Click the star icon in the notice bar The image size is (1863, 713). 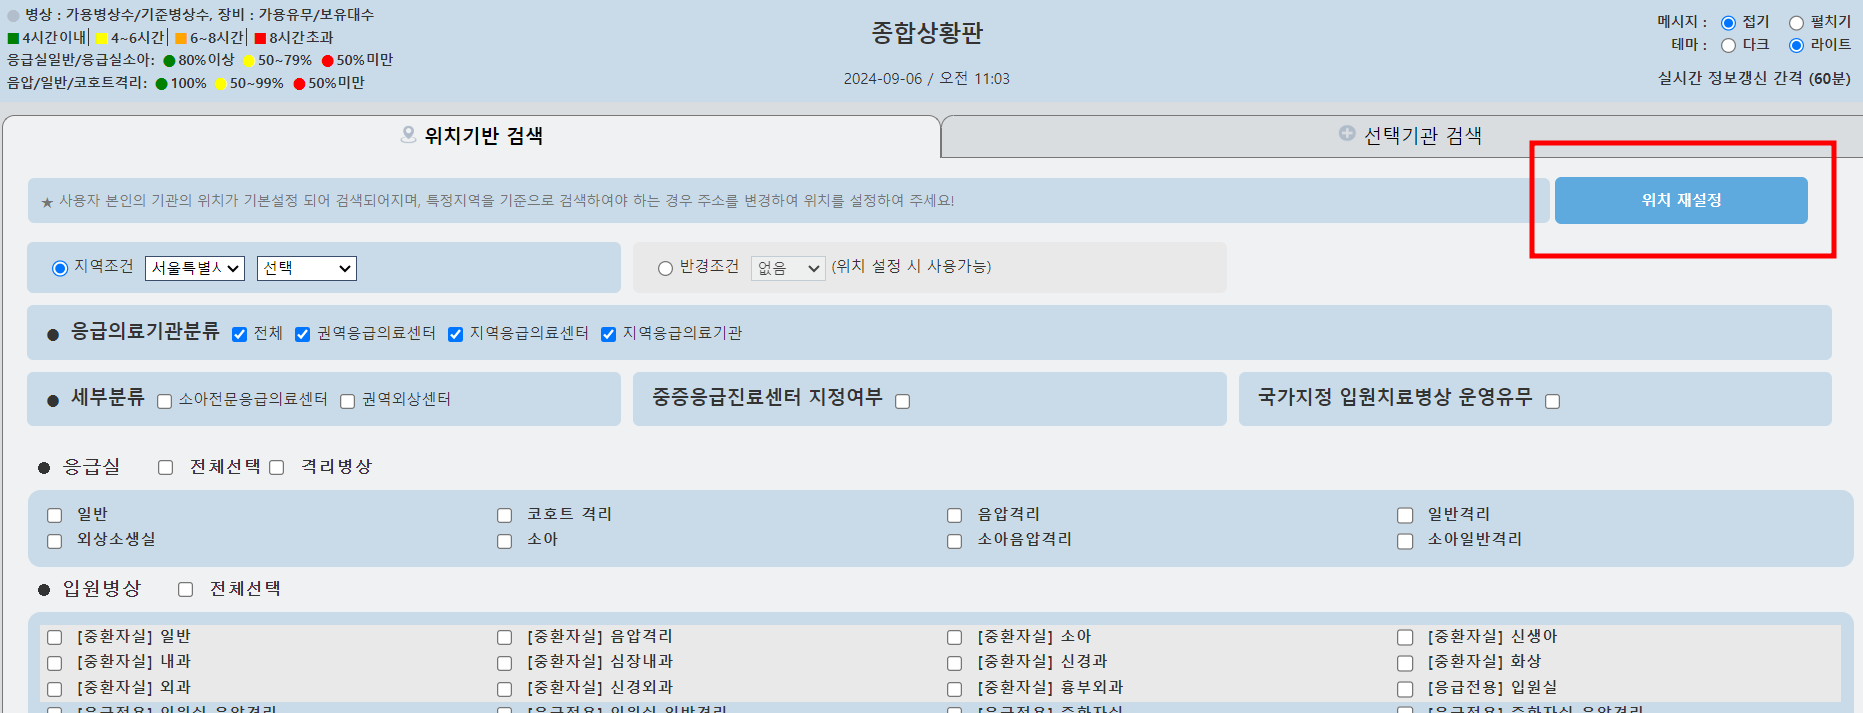(x=47, y=202)
